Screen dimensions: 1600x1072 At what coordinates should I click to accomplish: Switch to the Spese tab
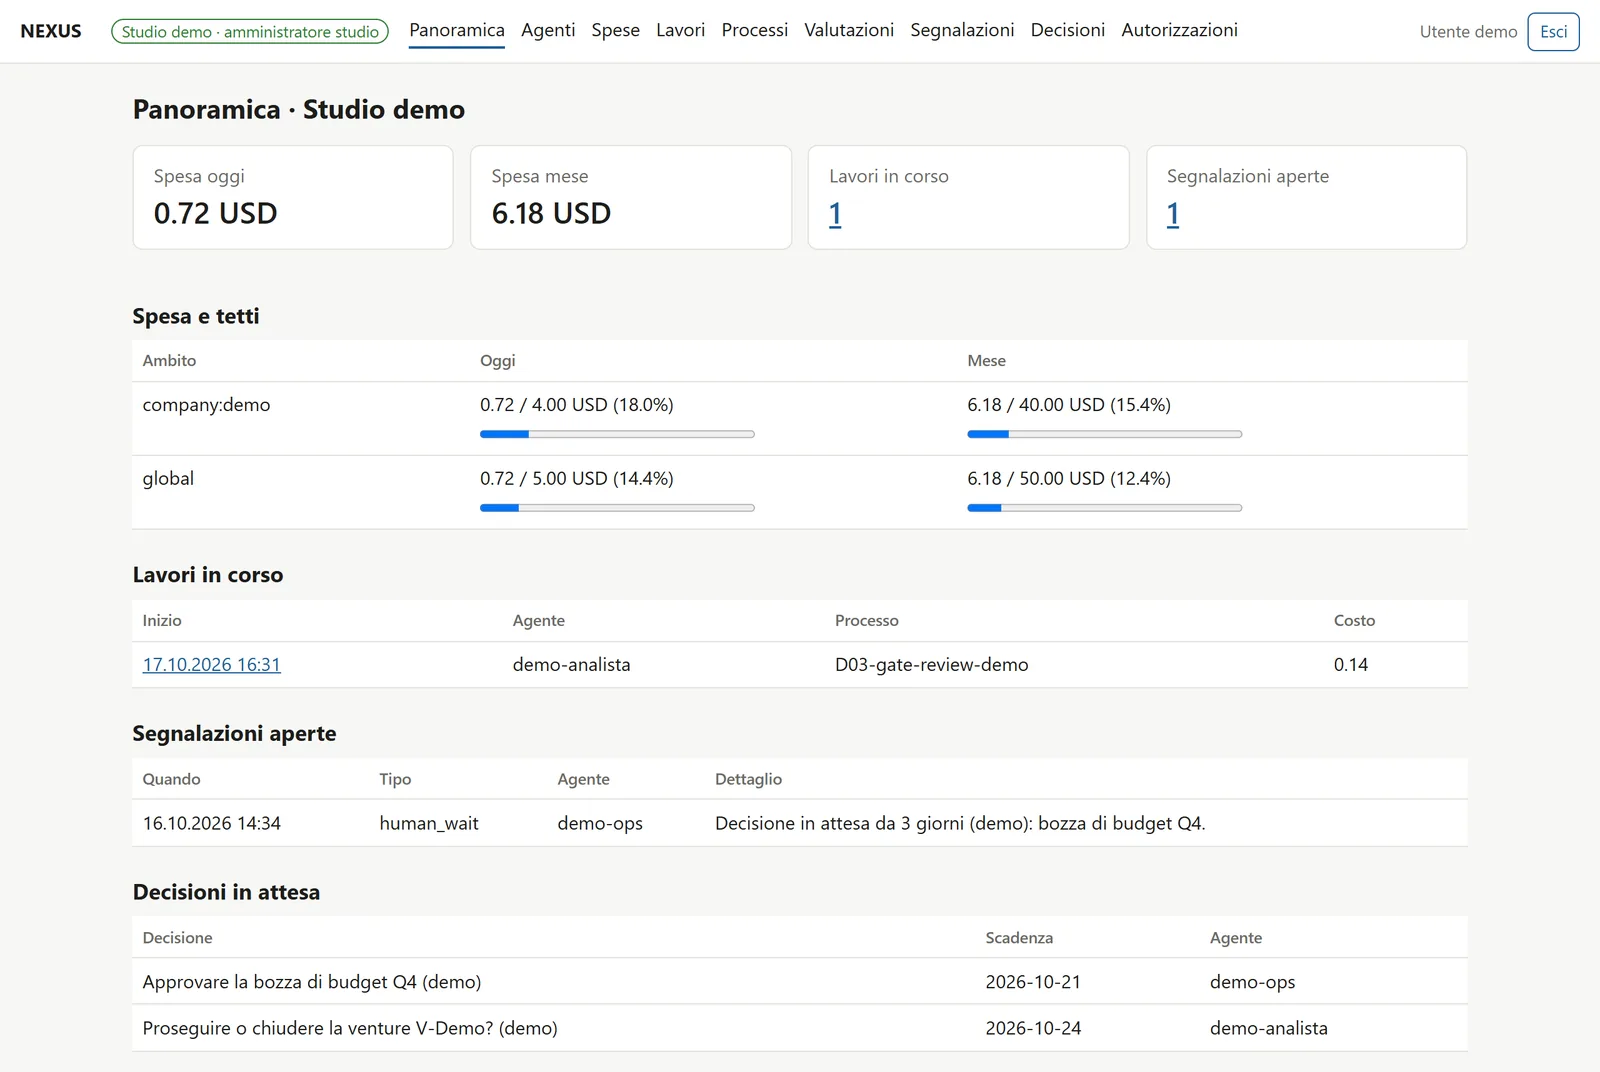tap(615, 30)
